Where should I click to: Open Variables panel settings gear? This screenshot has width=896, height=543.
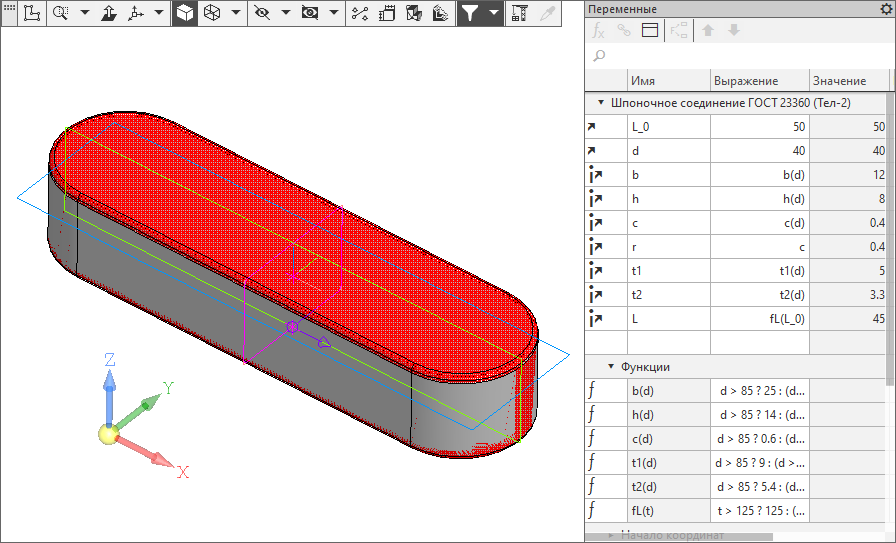[x=885, y=9]
